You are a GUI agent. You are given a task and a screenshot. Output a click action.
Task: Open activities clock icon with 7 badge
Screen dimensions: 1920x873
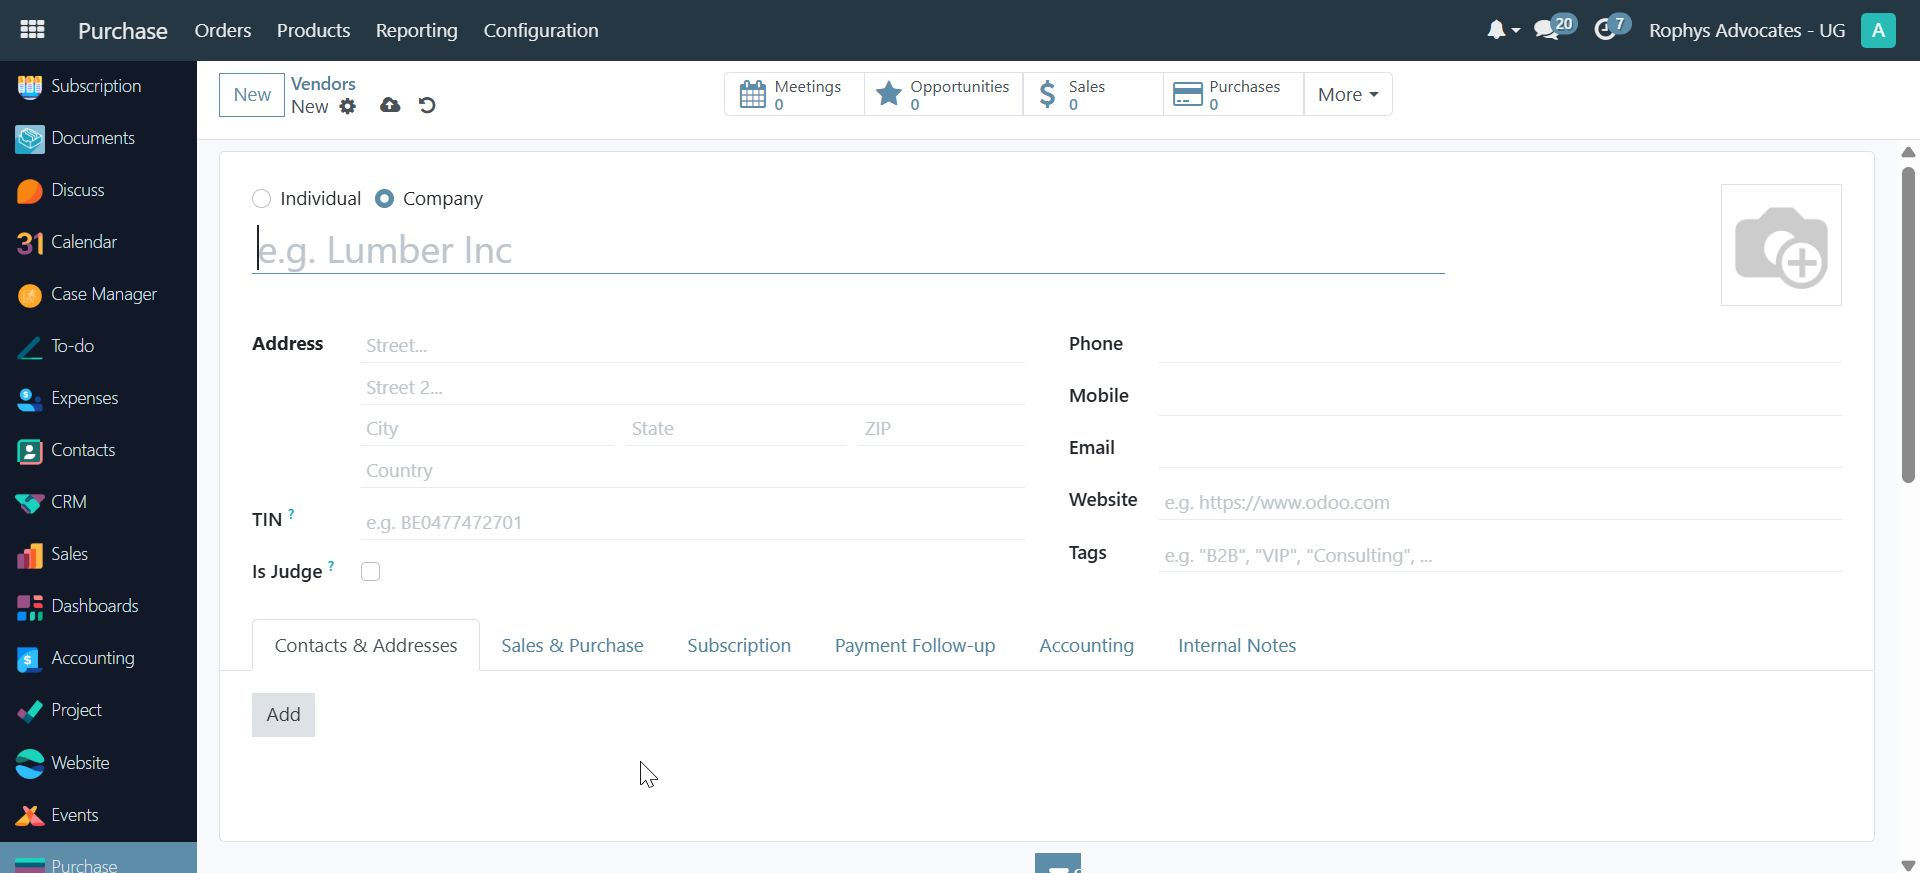click(1611, 28)
